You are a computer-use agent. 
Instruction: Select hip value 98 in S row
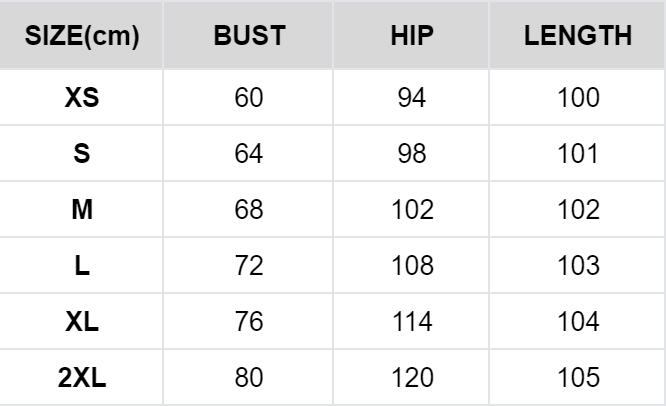[411, 155]
